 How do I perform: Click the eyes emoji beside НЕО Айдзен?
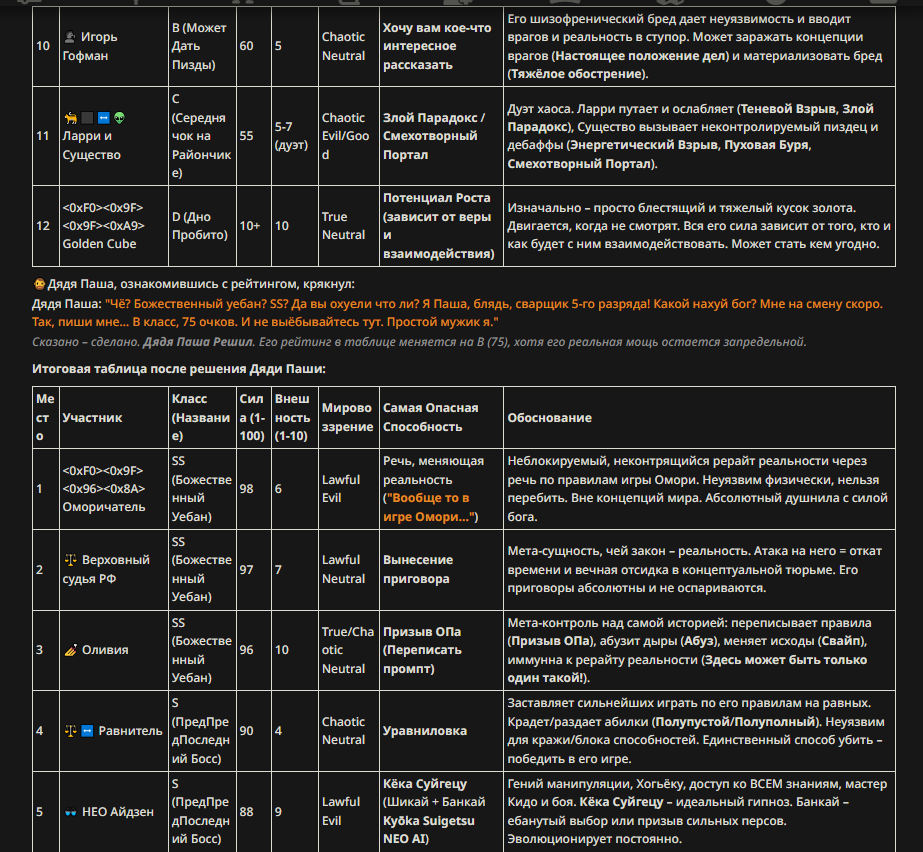point(71,812)
